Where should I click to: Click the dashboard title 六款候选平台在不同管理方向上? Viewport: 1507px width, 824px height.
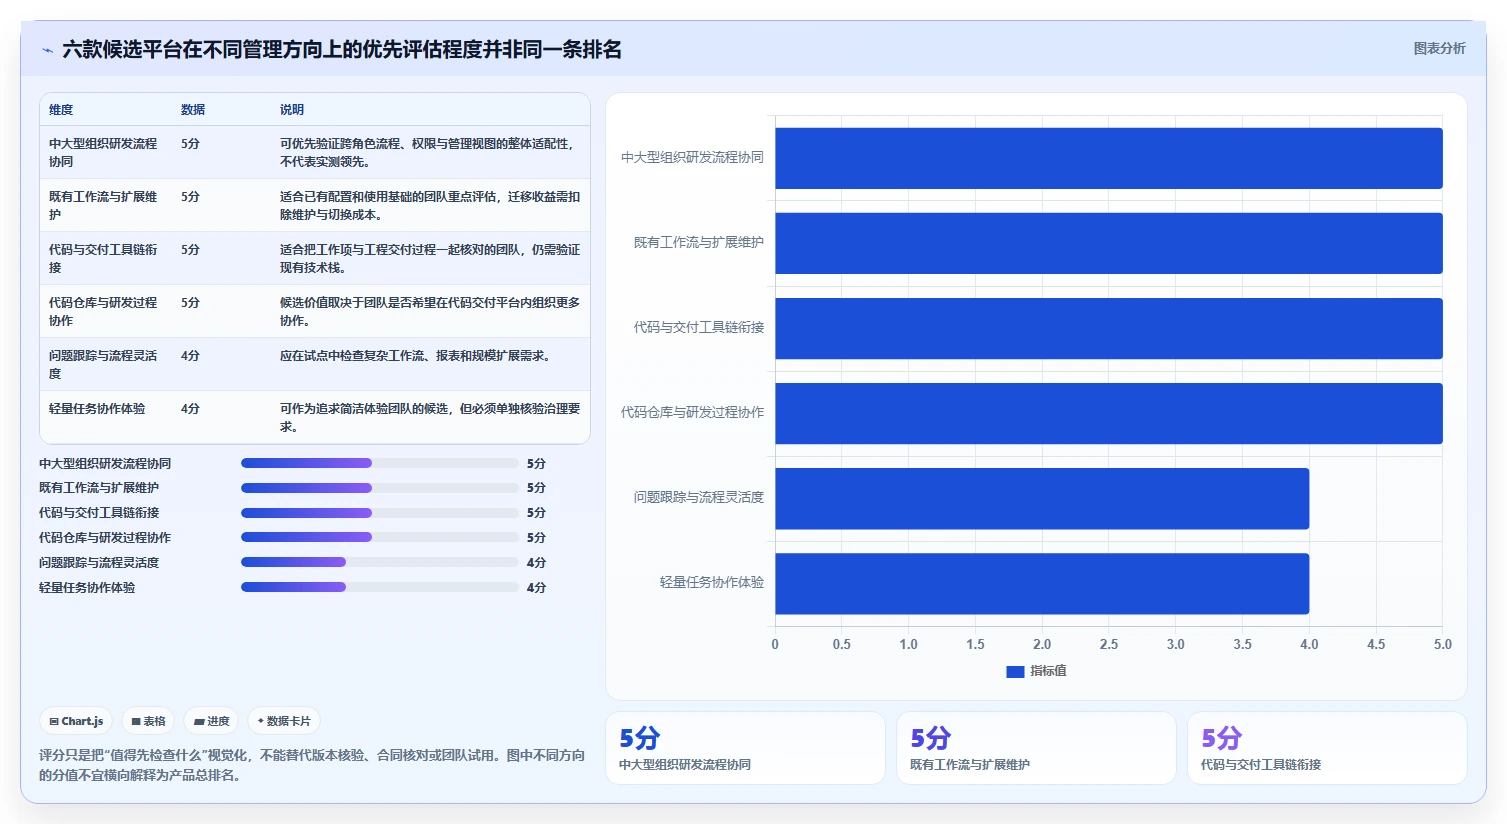tap(342, 49)
